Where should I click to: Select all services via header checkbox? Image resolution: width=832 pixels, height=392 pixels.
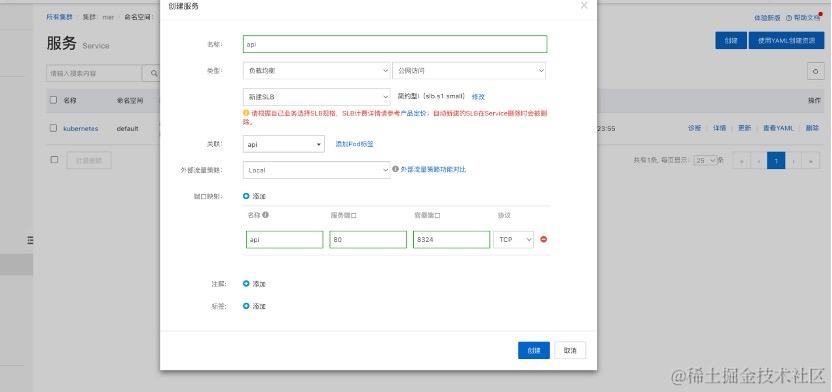(53, 100)
